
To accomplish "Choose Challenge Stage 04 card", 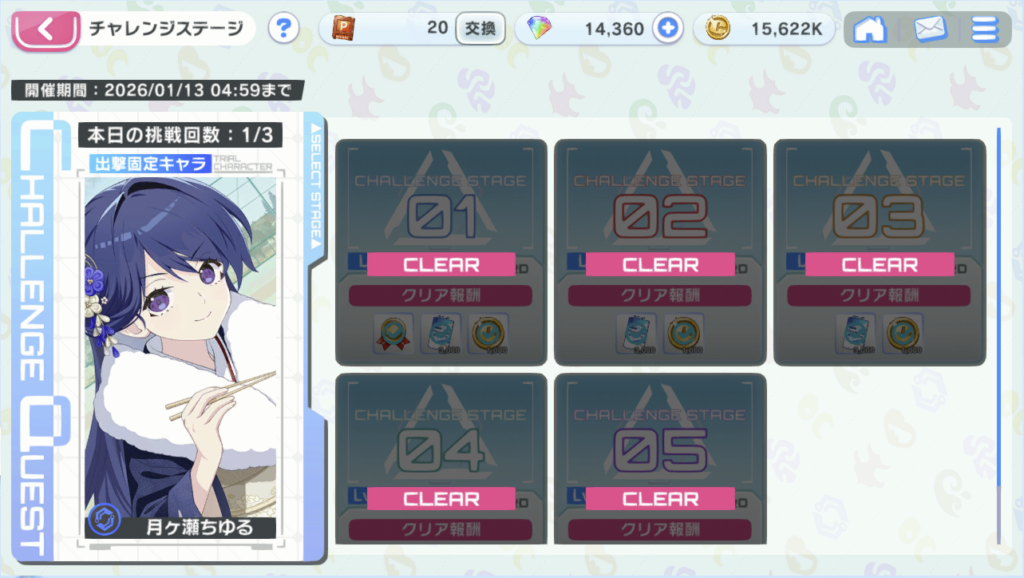I will [x=441, y=458].
